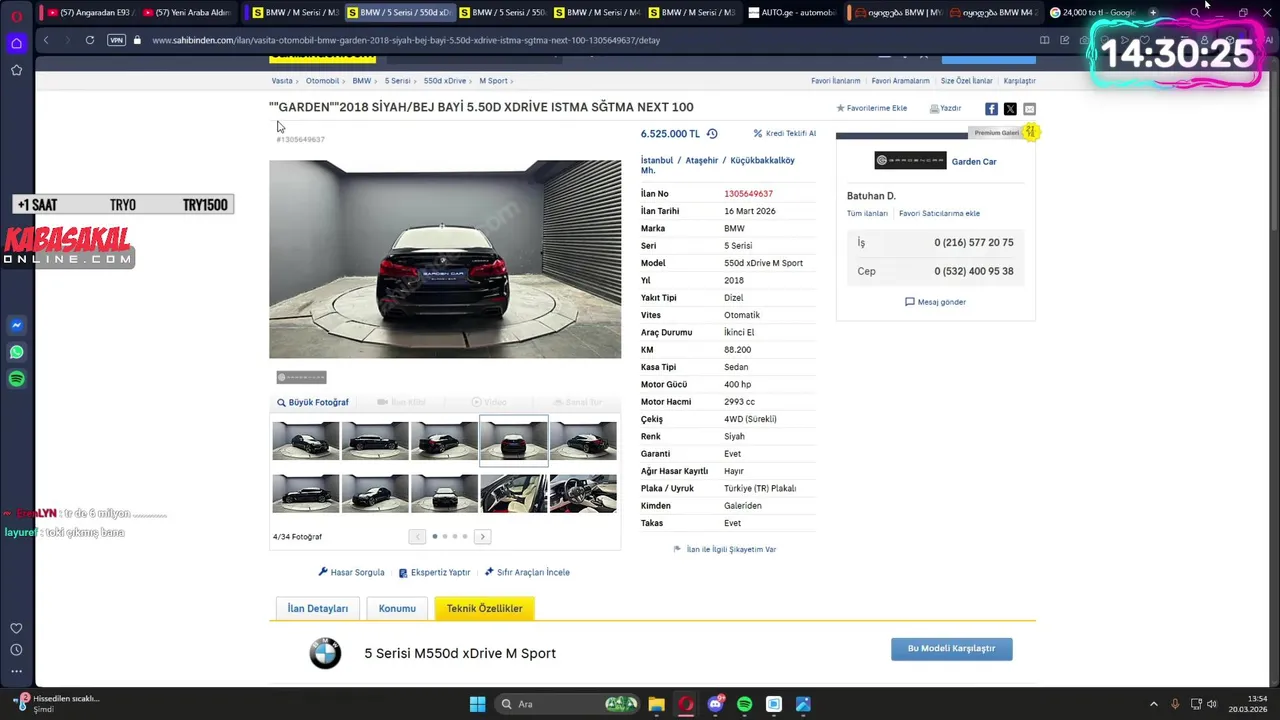The width and height of the screenshot is (1280, 720).
Task: Click Favorilerime Ekle star
Action: (x=872, y=108)
